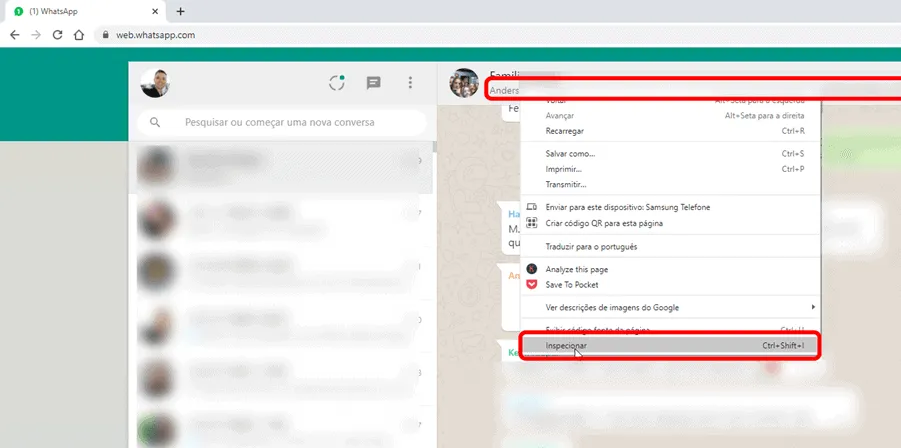901x448 pixels.
Task: Click the search magnifier icon
Action: (x=155, y=122)
